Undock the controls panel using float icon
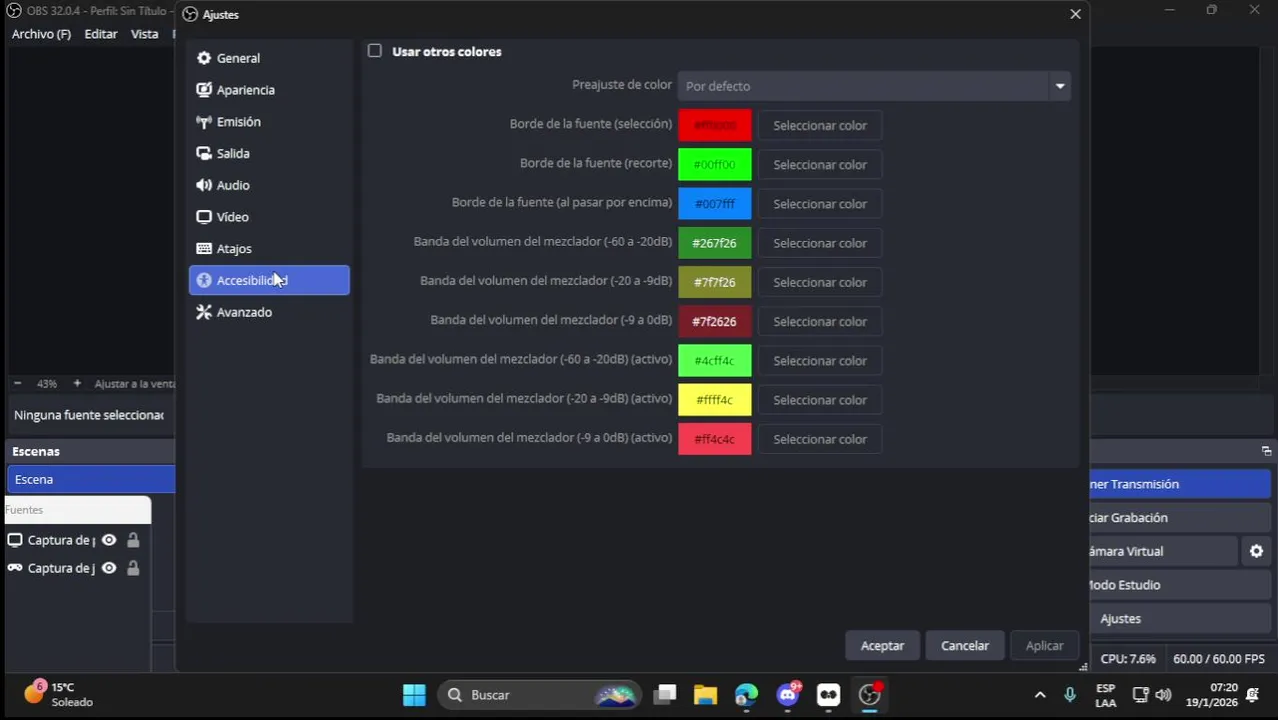This screenshot has width=1278, height=720. click(x=1266, y=451)
